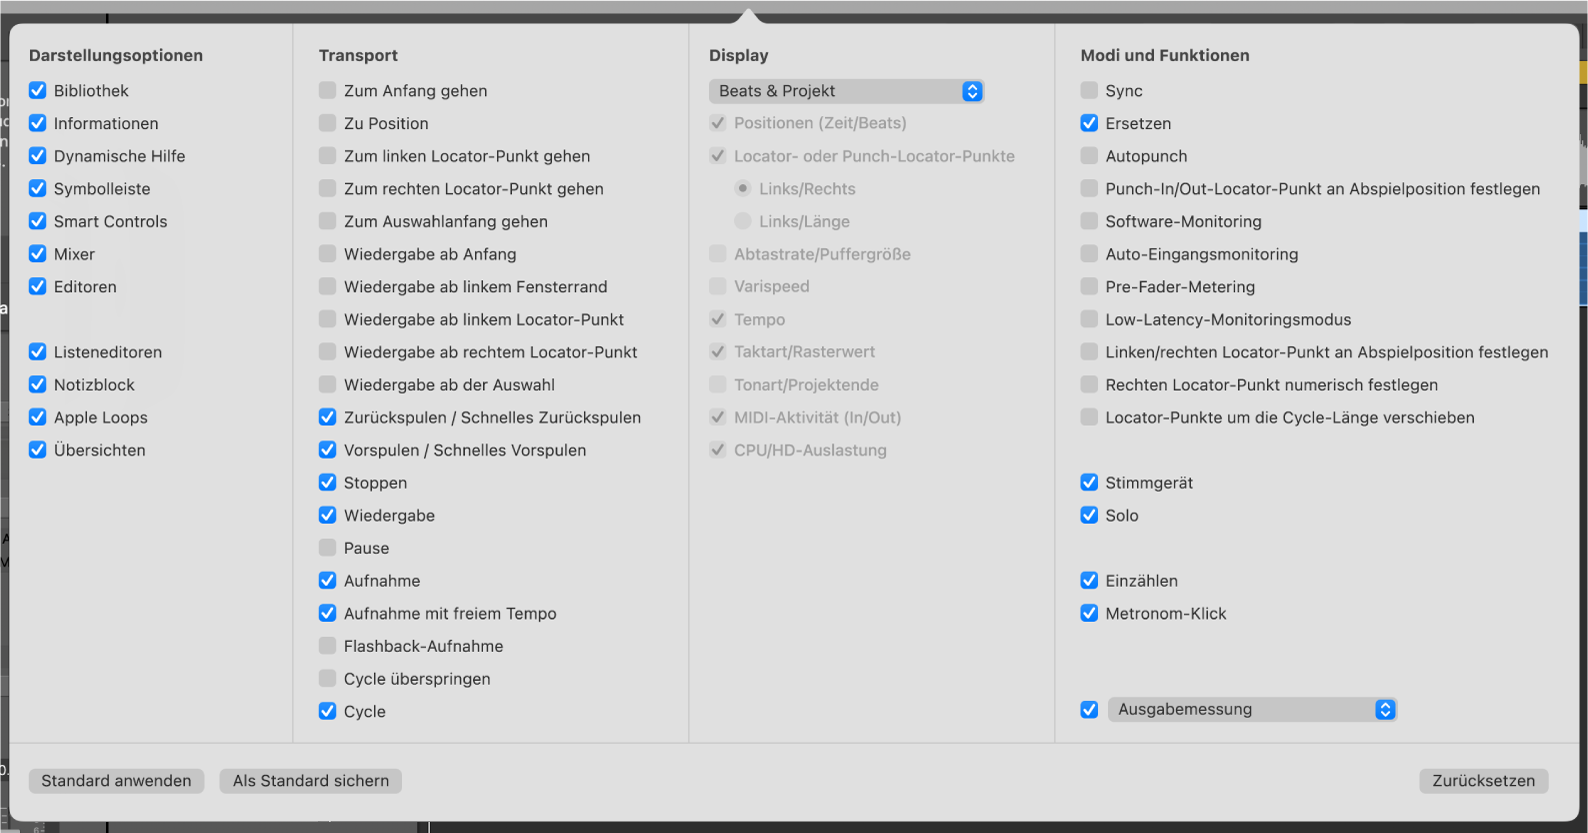Screen dimensions: 1588x833
Task: Enable Software-Monitoring checkbox
Action: point(1089,221)
